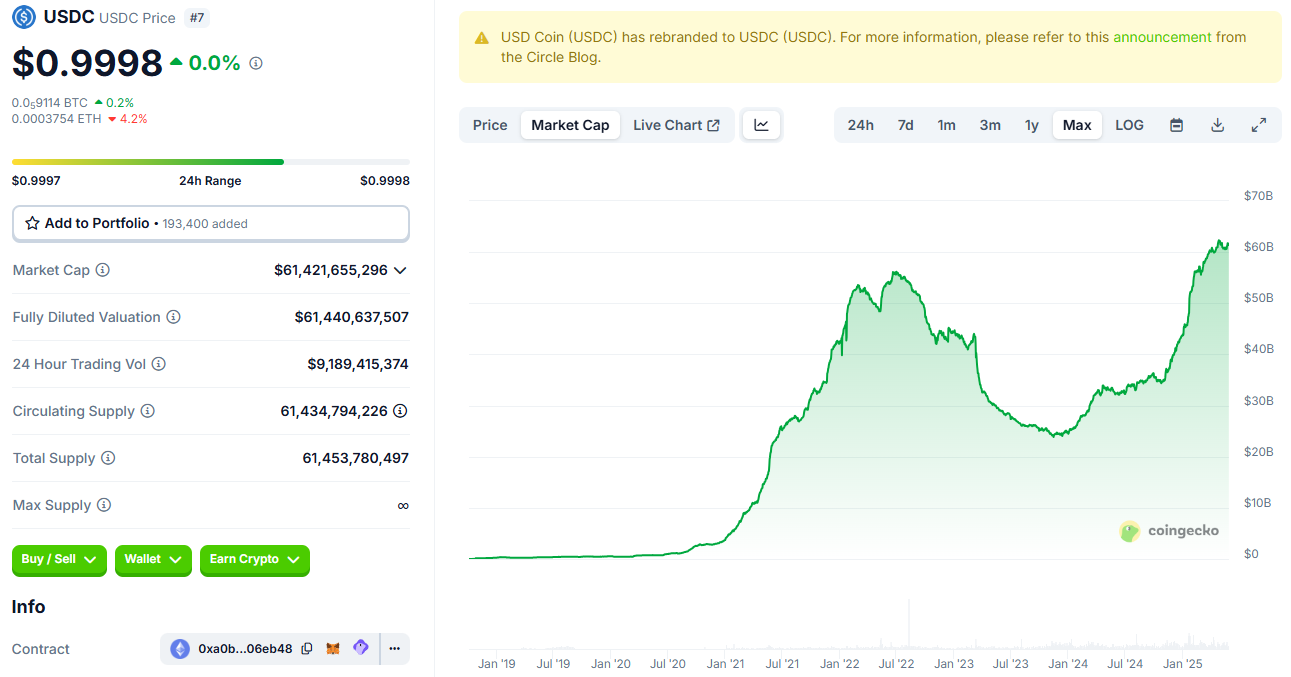Copy the contract address
The width and height of the screenshot is (1291, 677).
(x=307, y=649)
